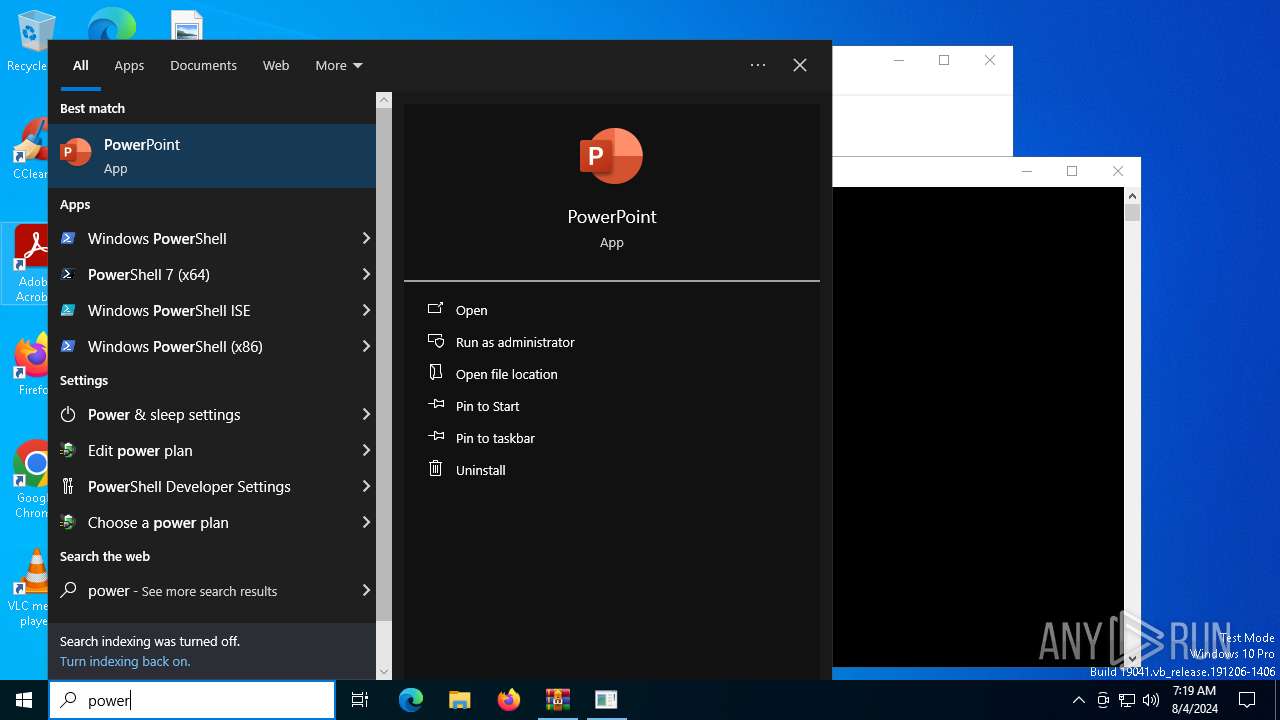The image size is (1280, 720).
Task: Expand Edit power plan chevron
Action: click(x=366, y=450)
